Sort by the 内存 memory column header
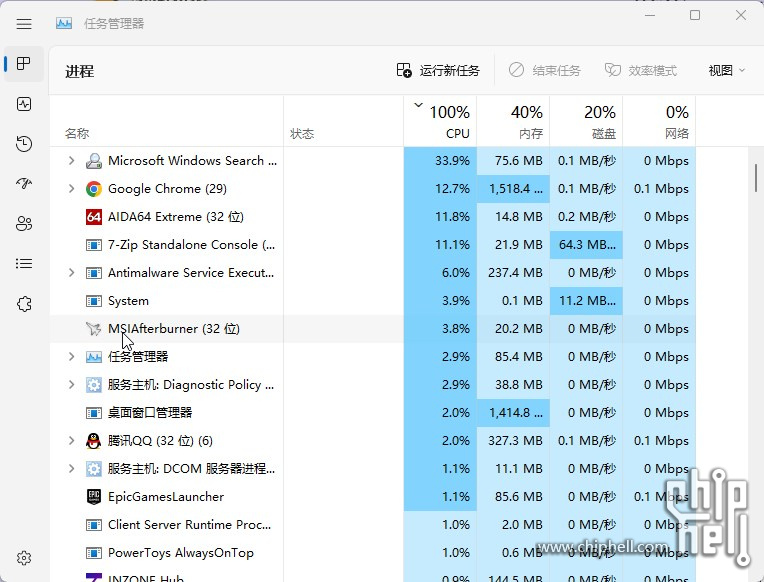 point(513,121)
